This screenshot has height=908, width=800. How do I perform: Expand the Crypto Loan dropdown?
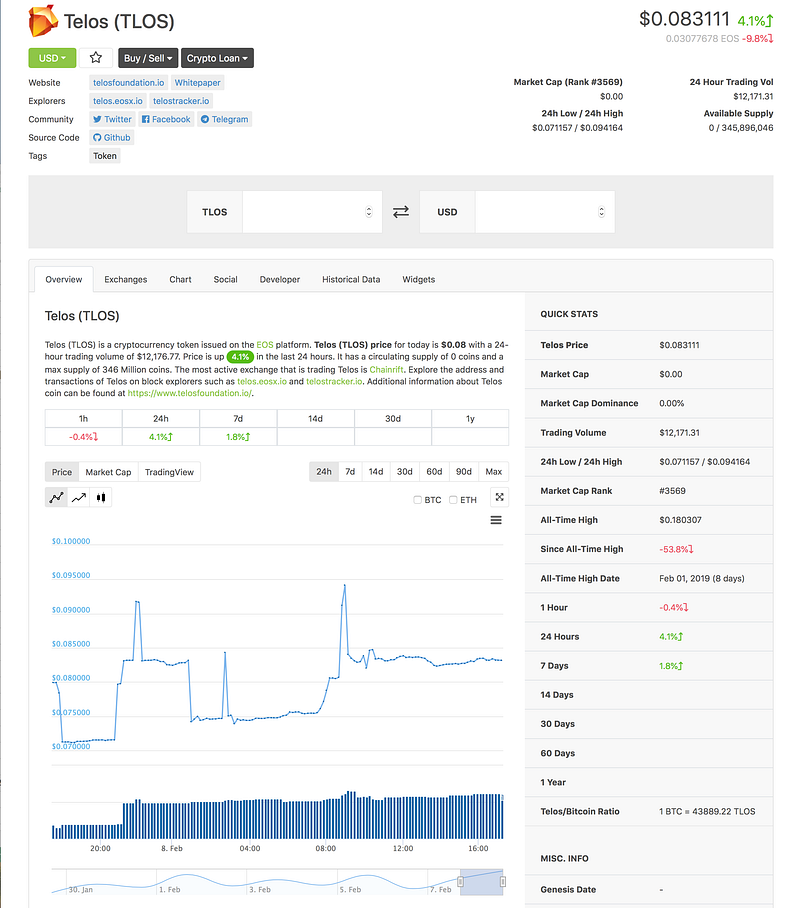(x=217, y=58)
